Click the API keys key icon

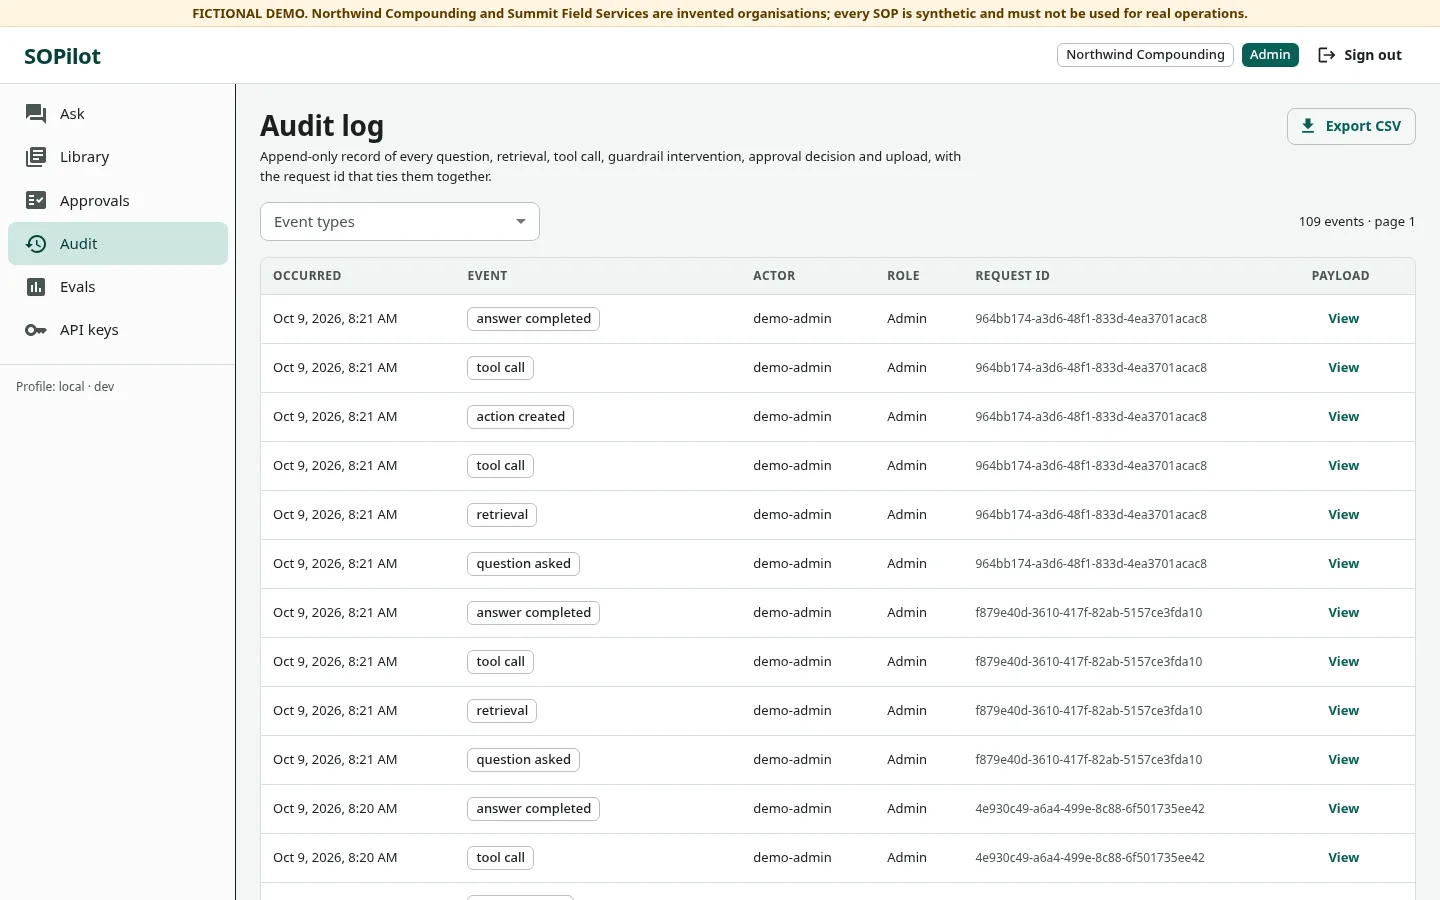[x=36, y=330]
